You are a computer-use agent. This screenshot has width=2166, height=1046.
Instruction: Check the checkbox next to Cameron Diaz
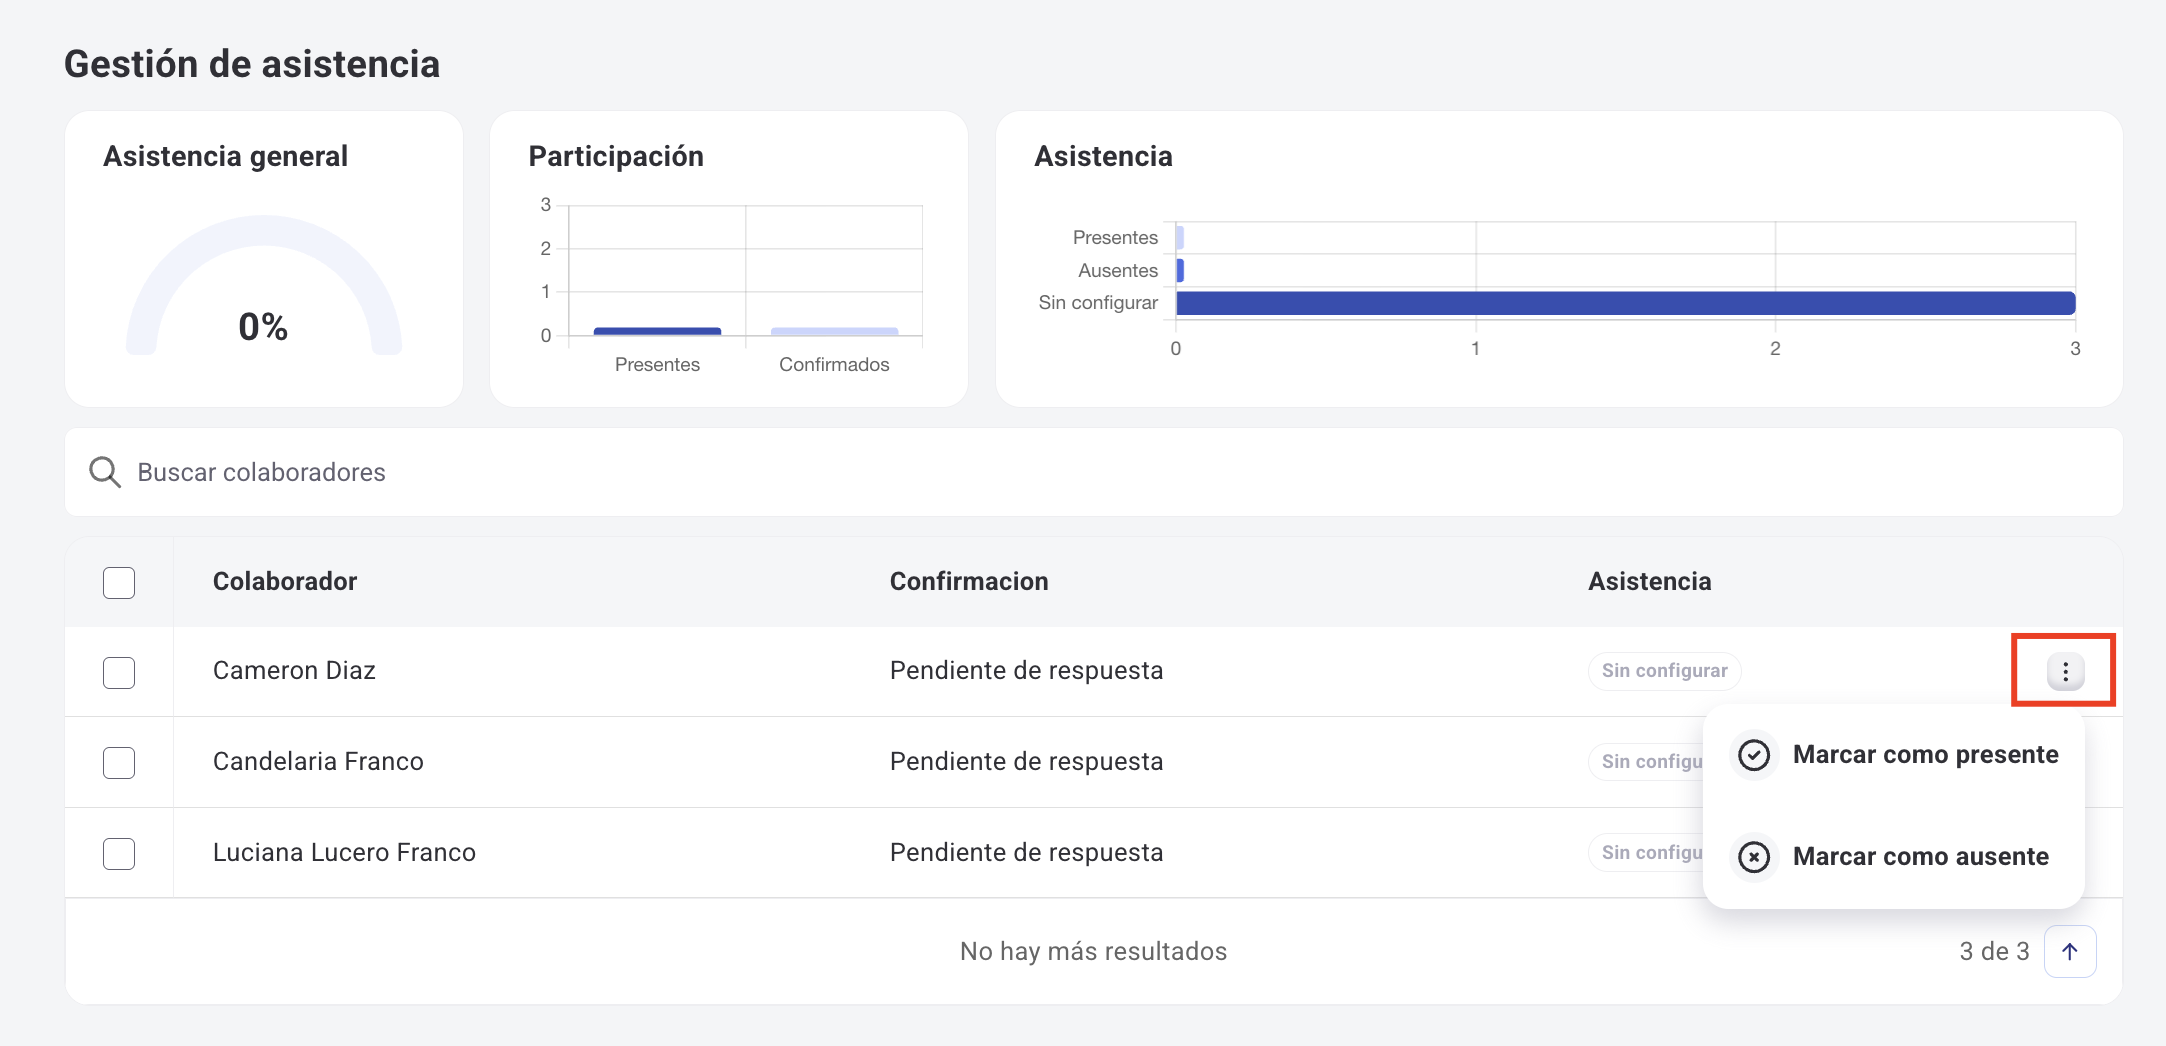[118, 672]
